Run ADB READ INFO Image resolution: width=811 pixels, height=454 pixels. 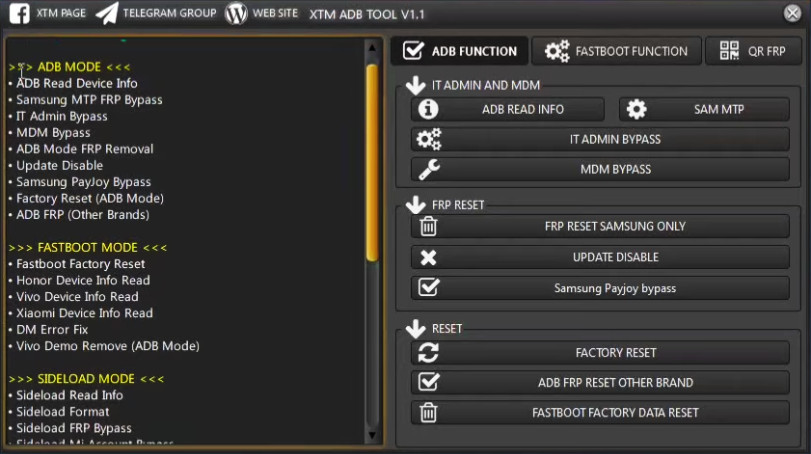(508, 109)
